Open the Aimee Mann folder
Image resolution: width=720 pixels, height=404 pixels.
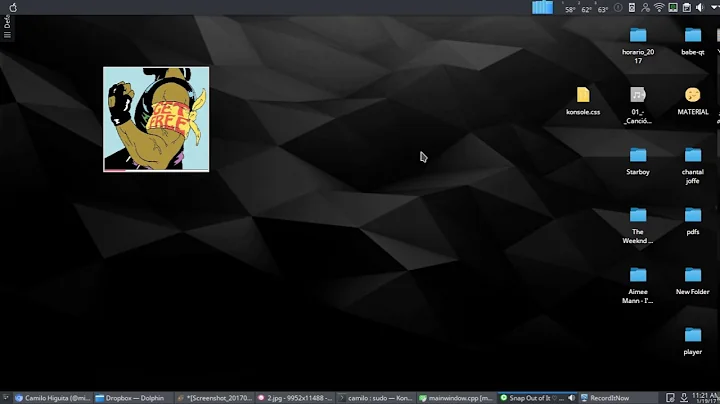[638, 275]
